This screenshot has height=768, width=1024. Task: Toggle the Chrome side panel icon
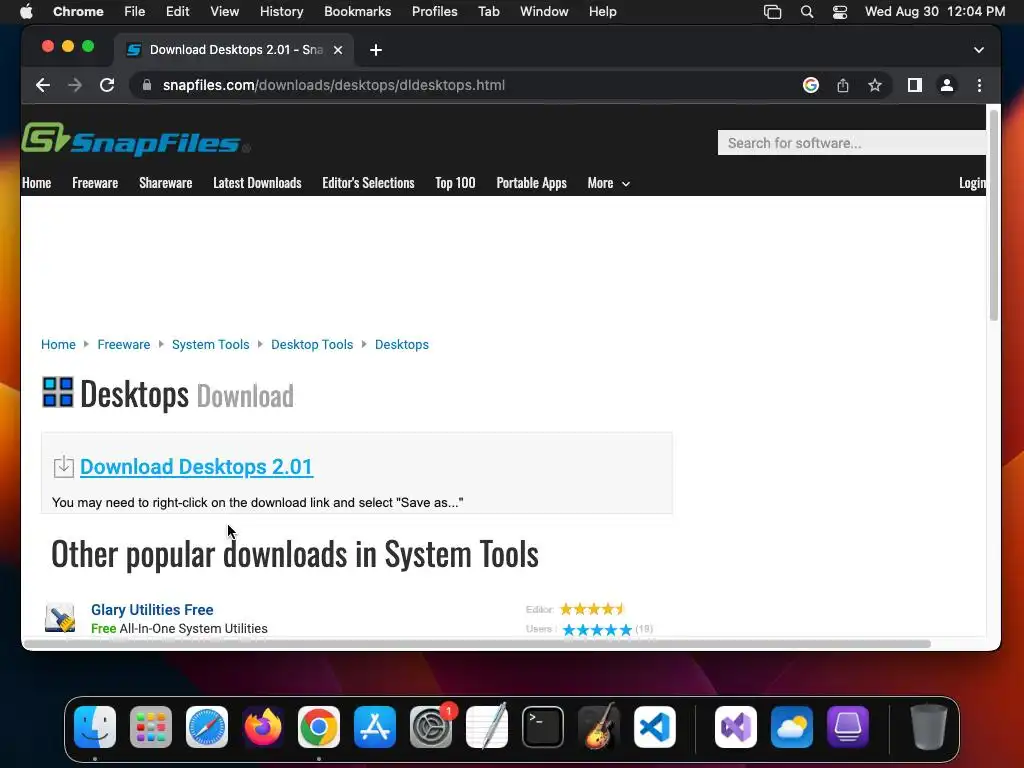[914, 85]
